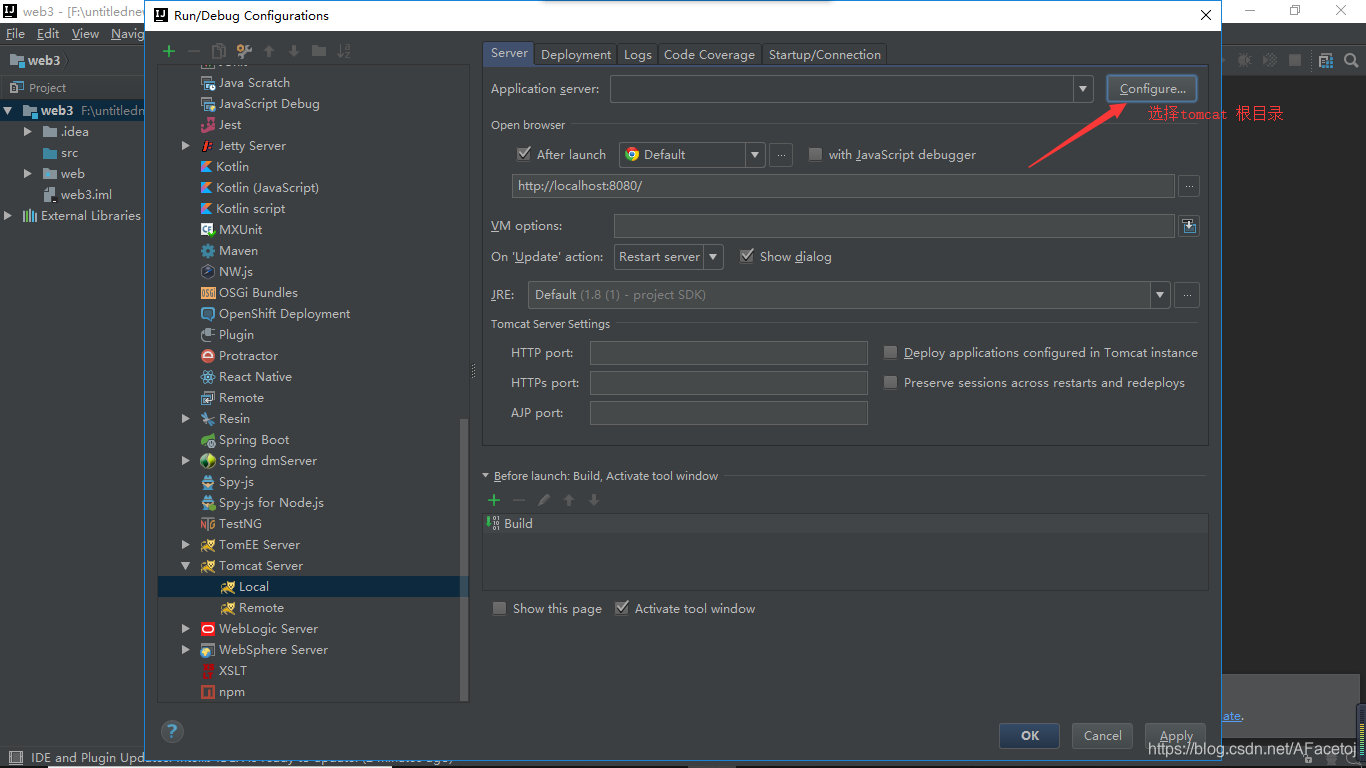Screen dimensions: 1366x768
Task: Expand the Jetty Server tree node
Action: [x=186, y=146]
